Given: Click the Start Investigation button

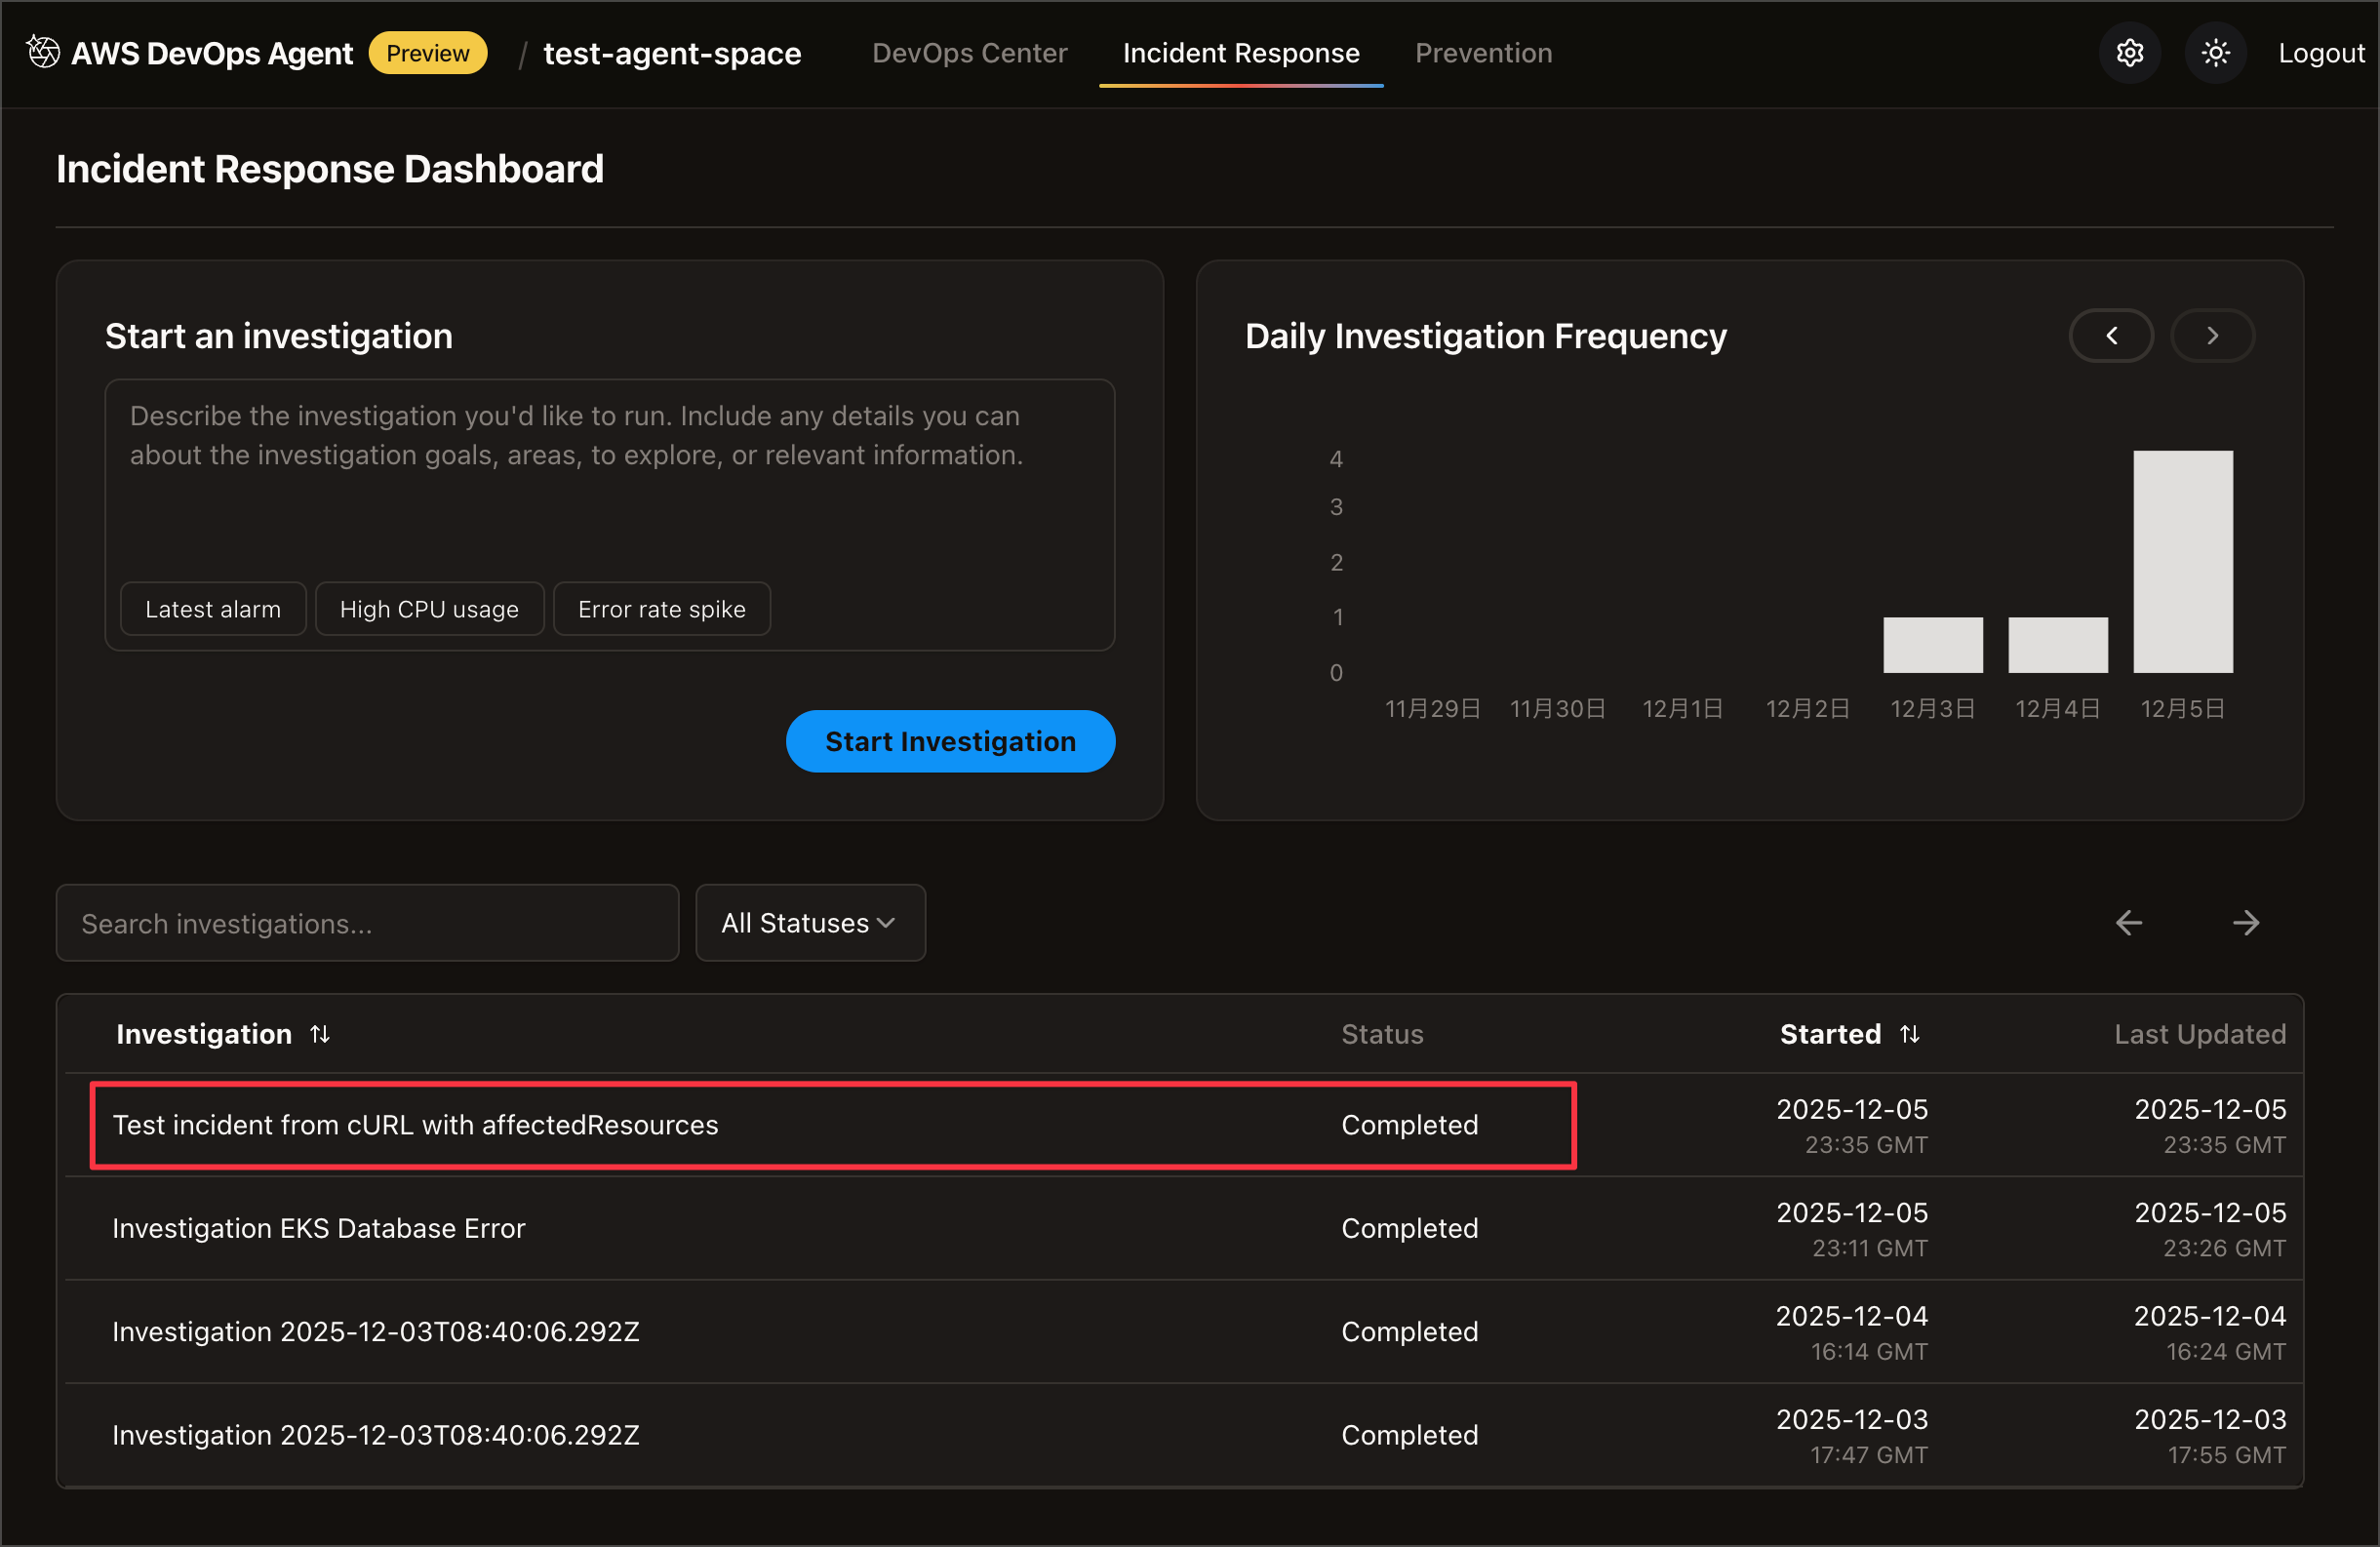Looking at the screenshot, I should [950, 741].
